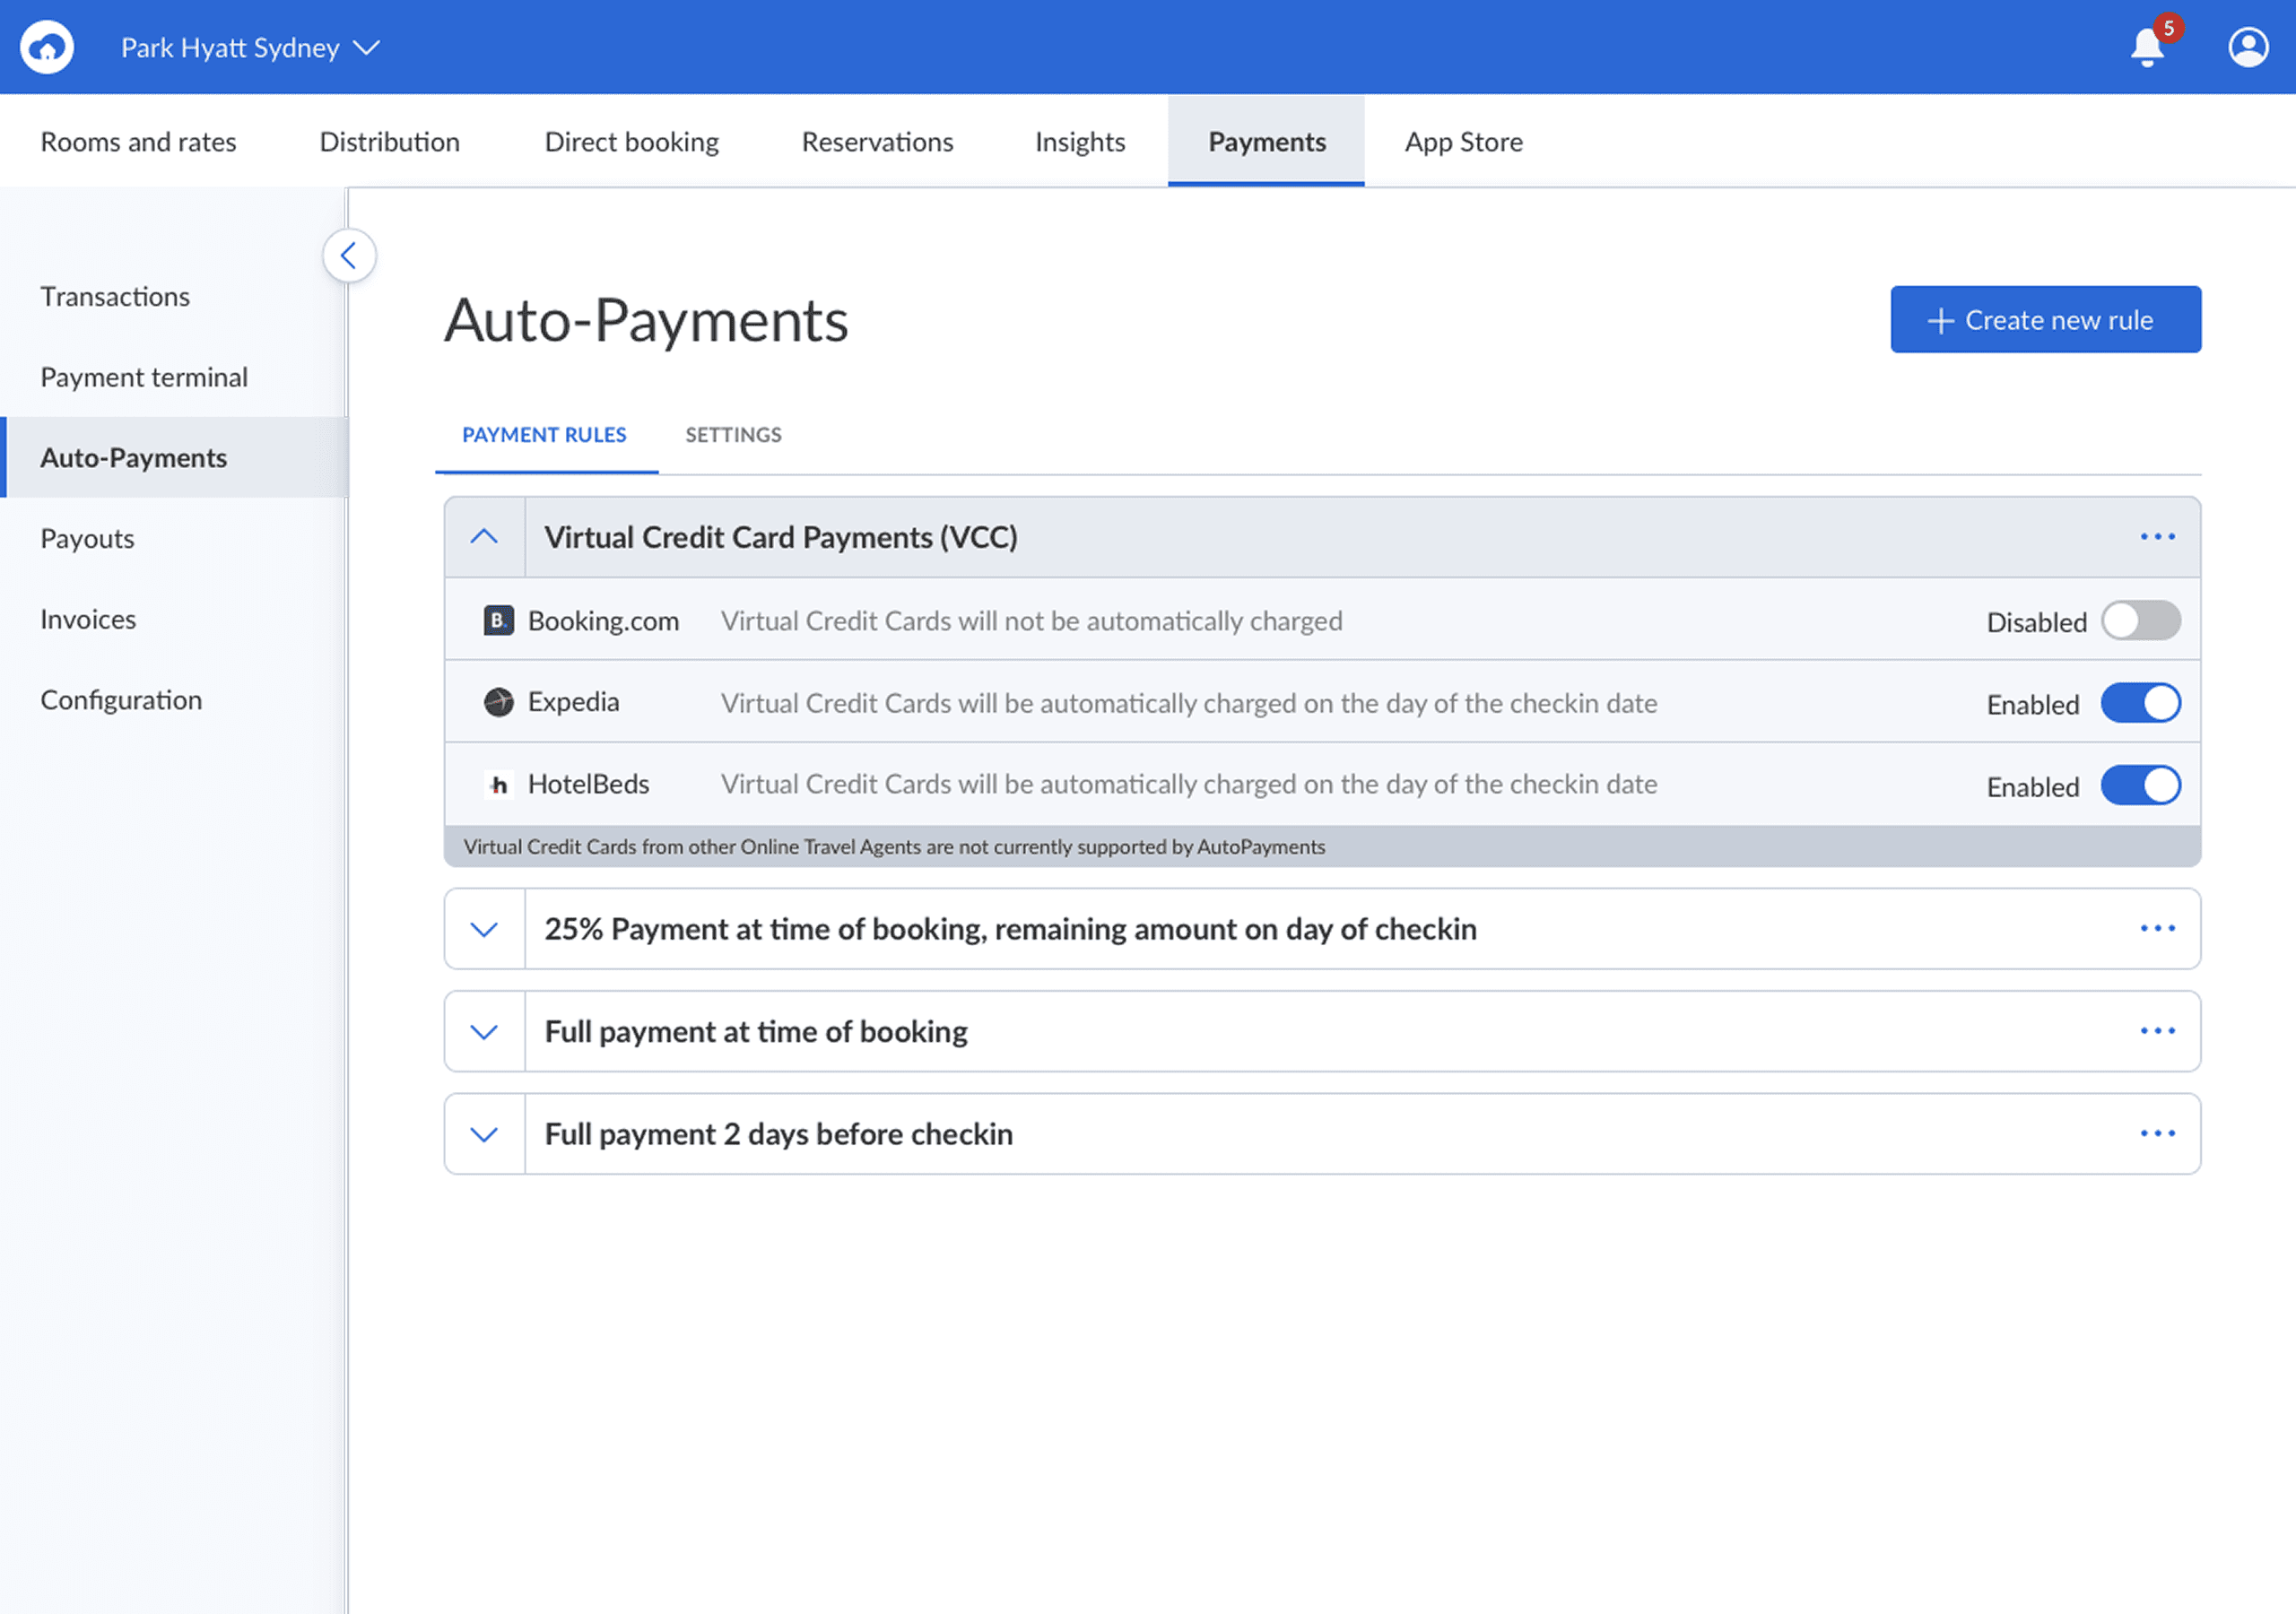Image resolution: width=2296 pixels, height=1614 pixels.
Task: Expand the Full payment 2 days before checkin rule
Action: (x=484, y=1134)
